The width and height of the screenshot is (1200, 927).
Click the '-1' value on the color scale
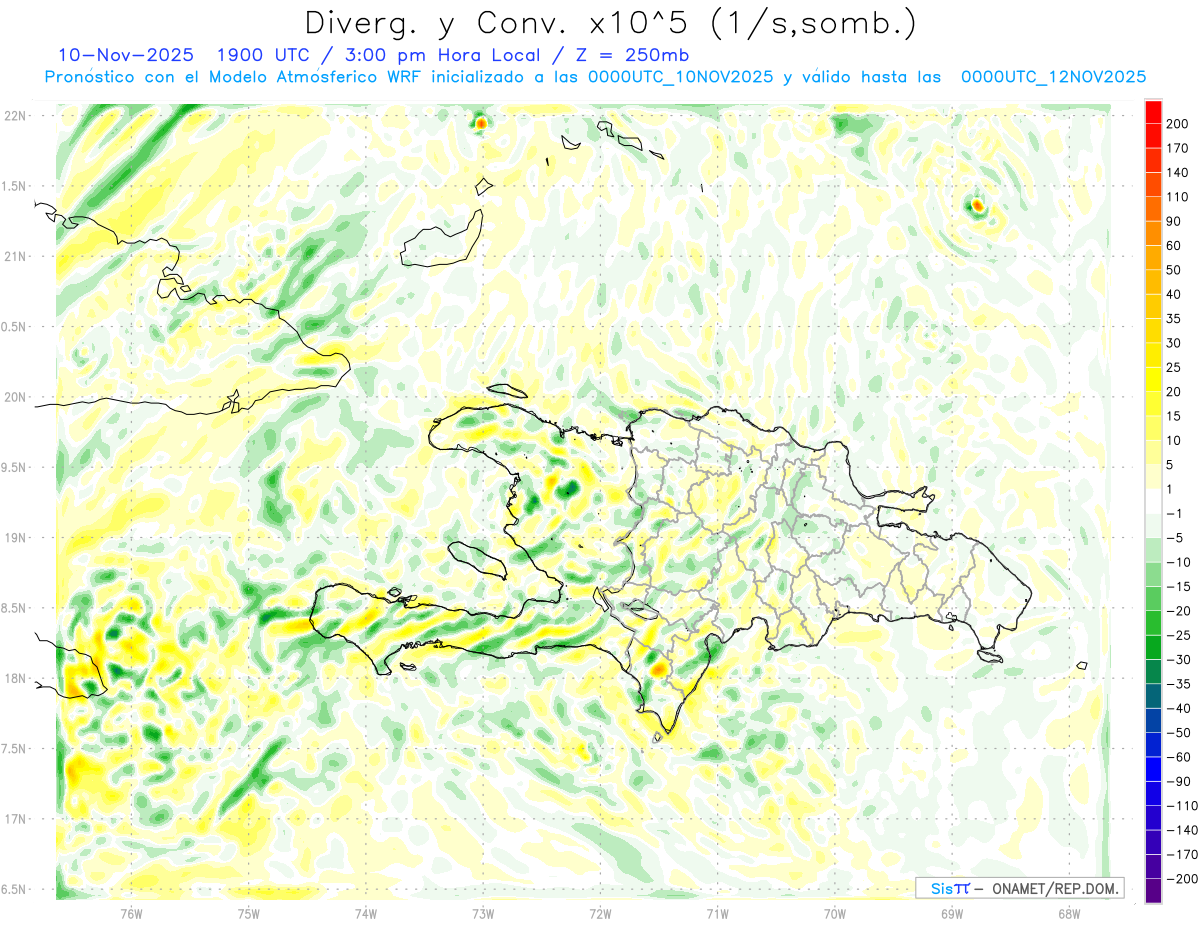click(1173, 514)
